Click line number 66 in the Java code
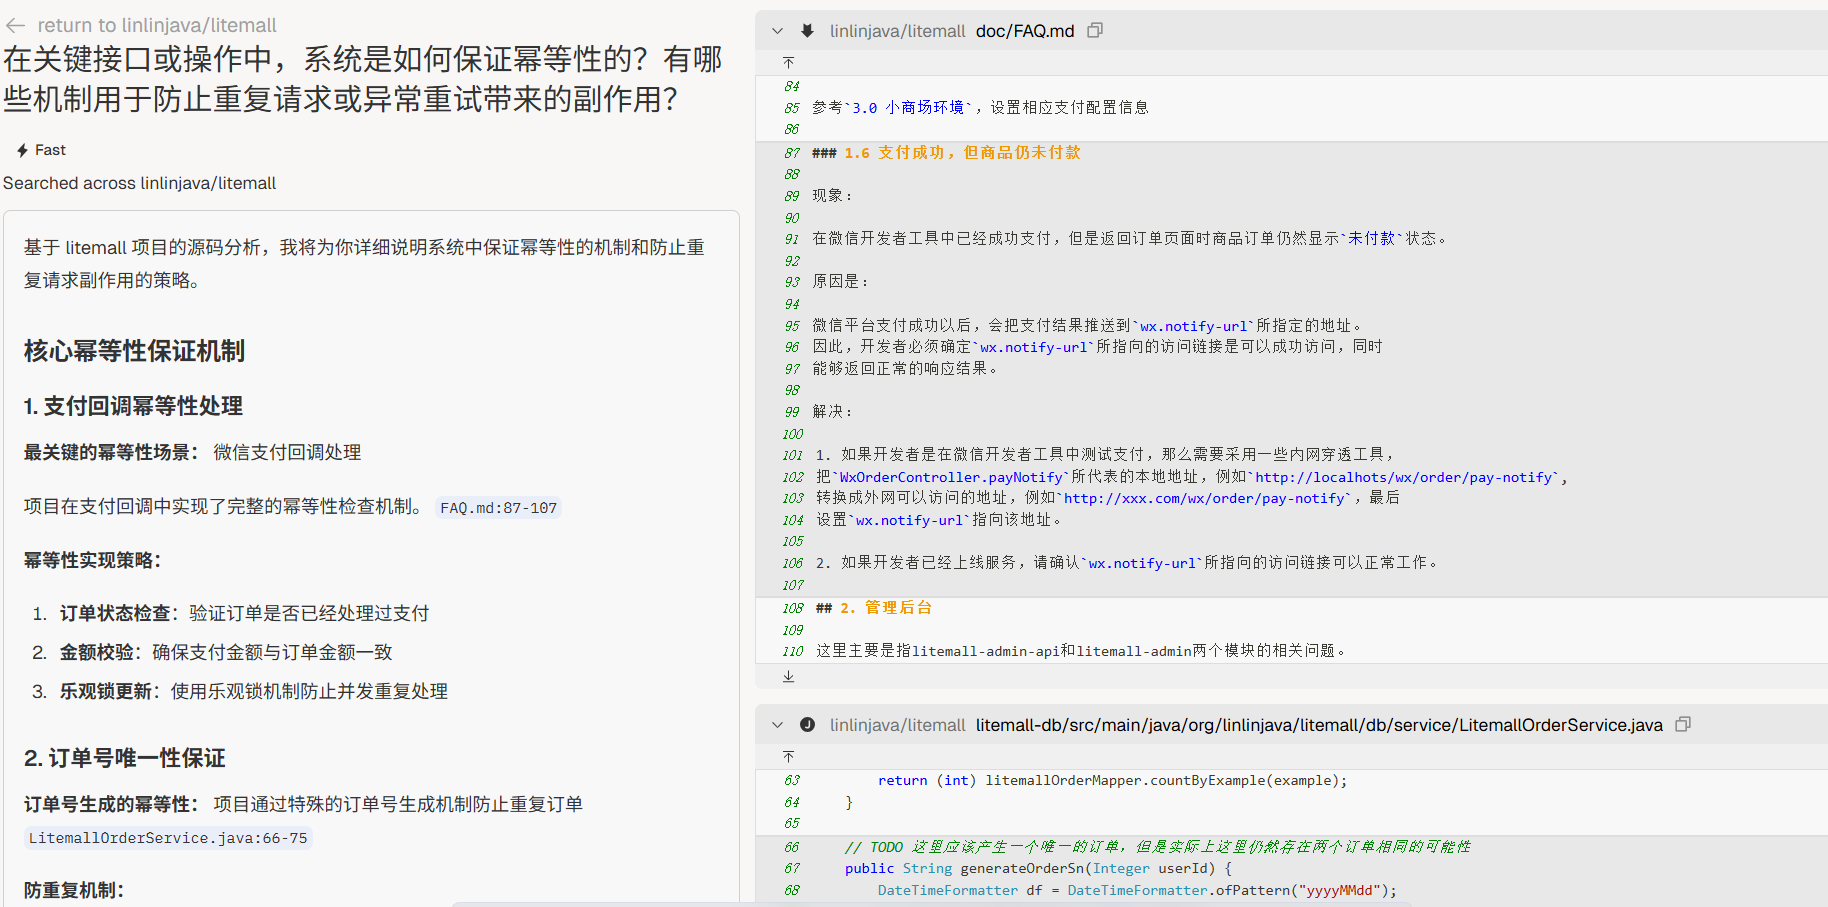 tap(792, 847)
